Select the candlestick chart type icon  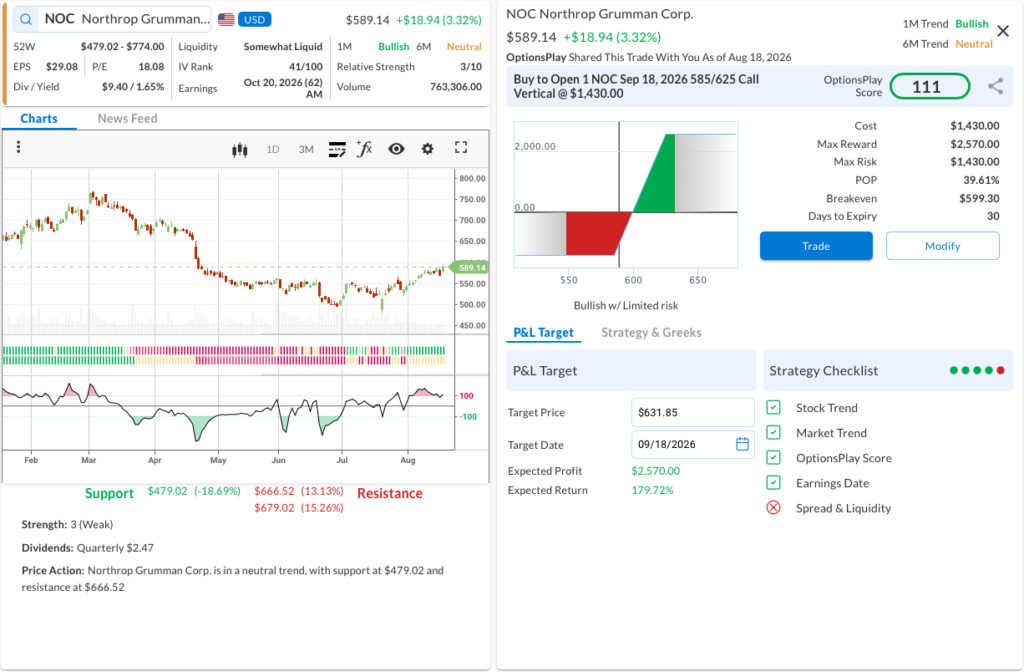(x=240, y=150)
